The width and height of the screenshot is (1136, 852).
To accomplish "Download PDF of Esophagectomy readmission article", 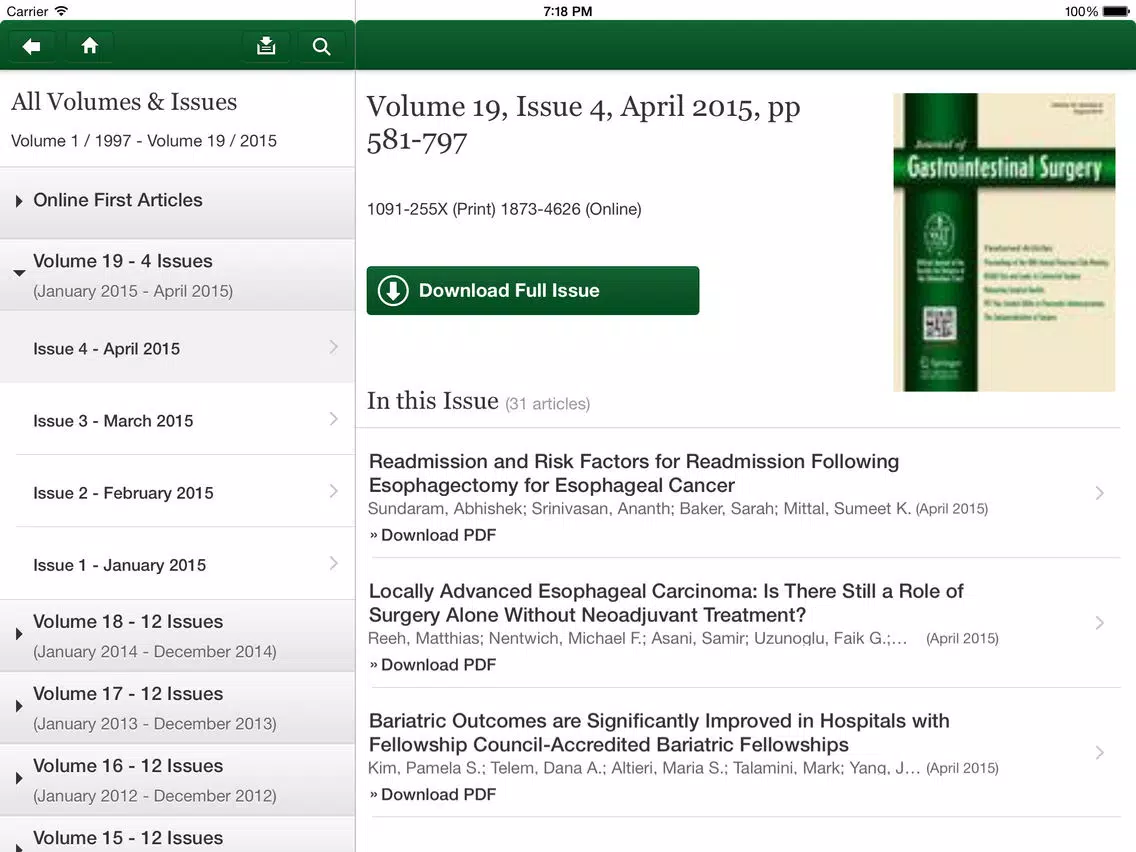I will tap(433, 535).
